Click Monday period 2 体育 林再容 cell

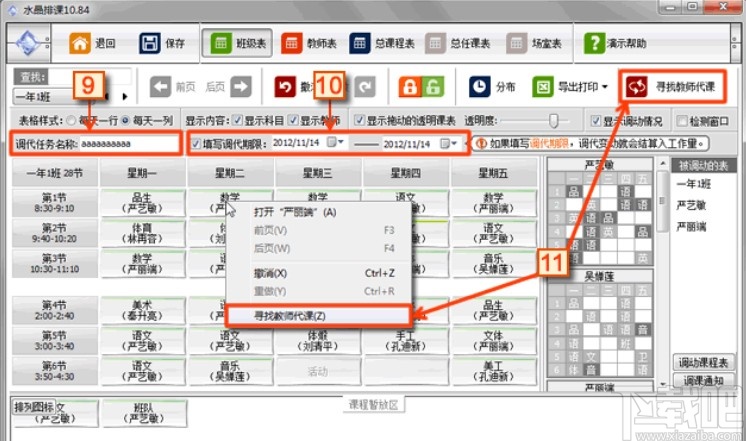tap(142, 234)
